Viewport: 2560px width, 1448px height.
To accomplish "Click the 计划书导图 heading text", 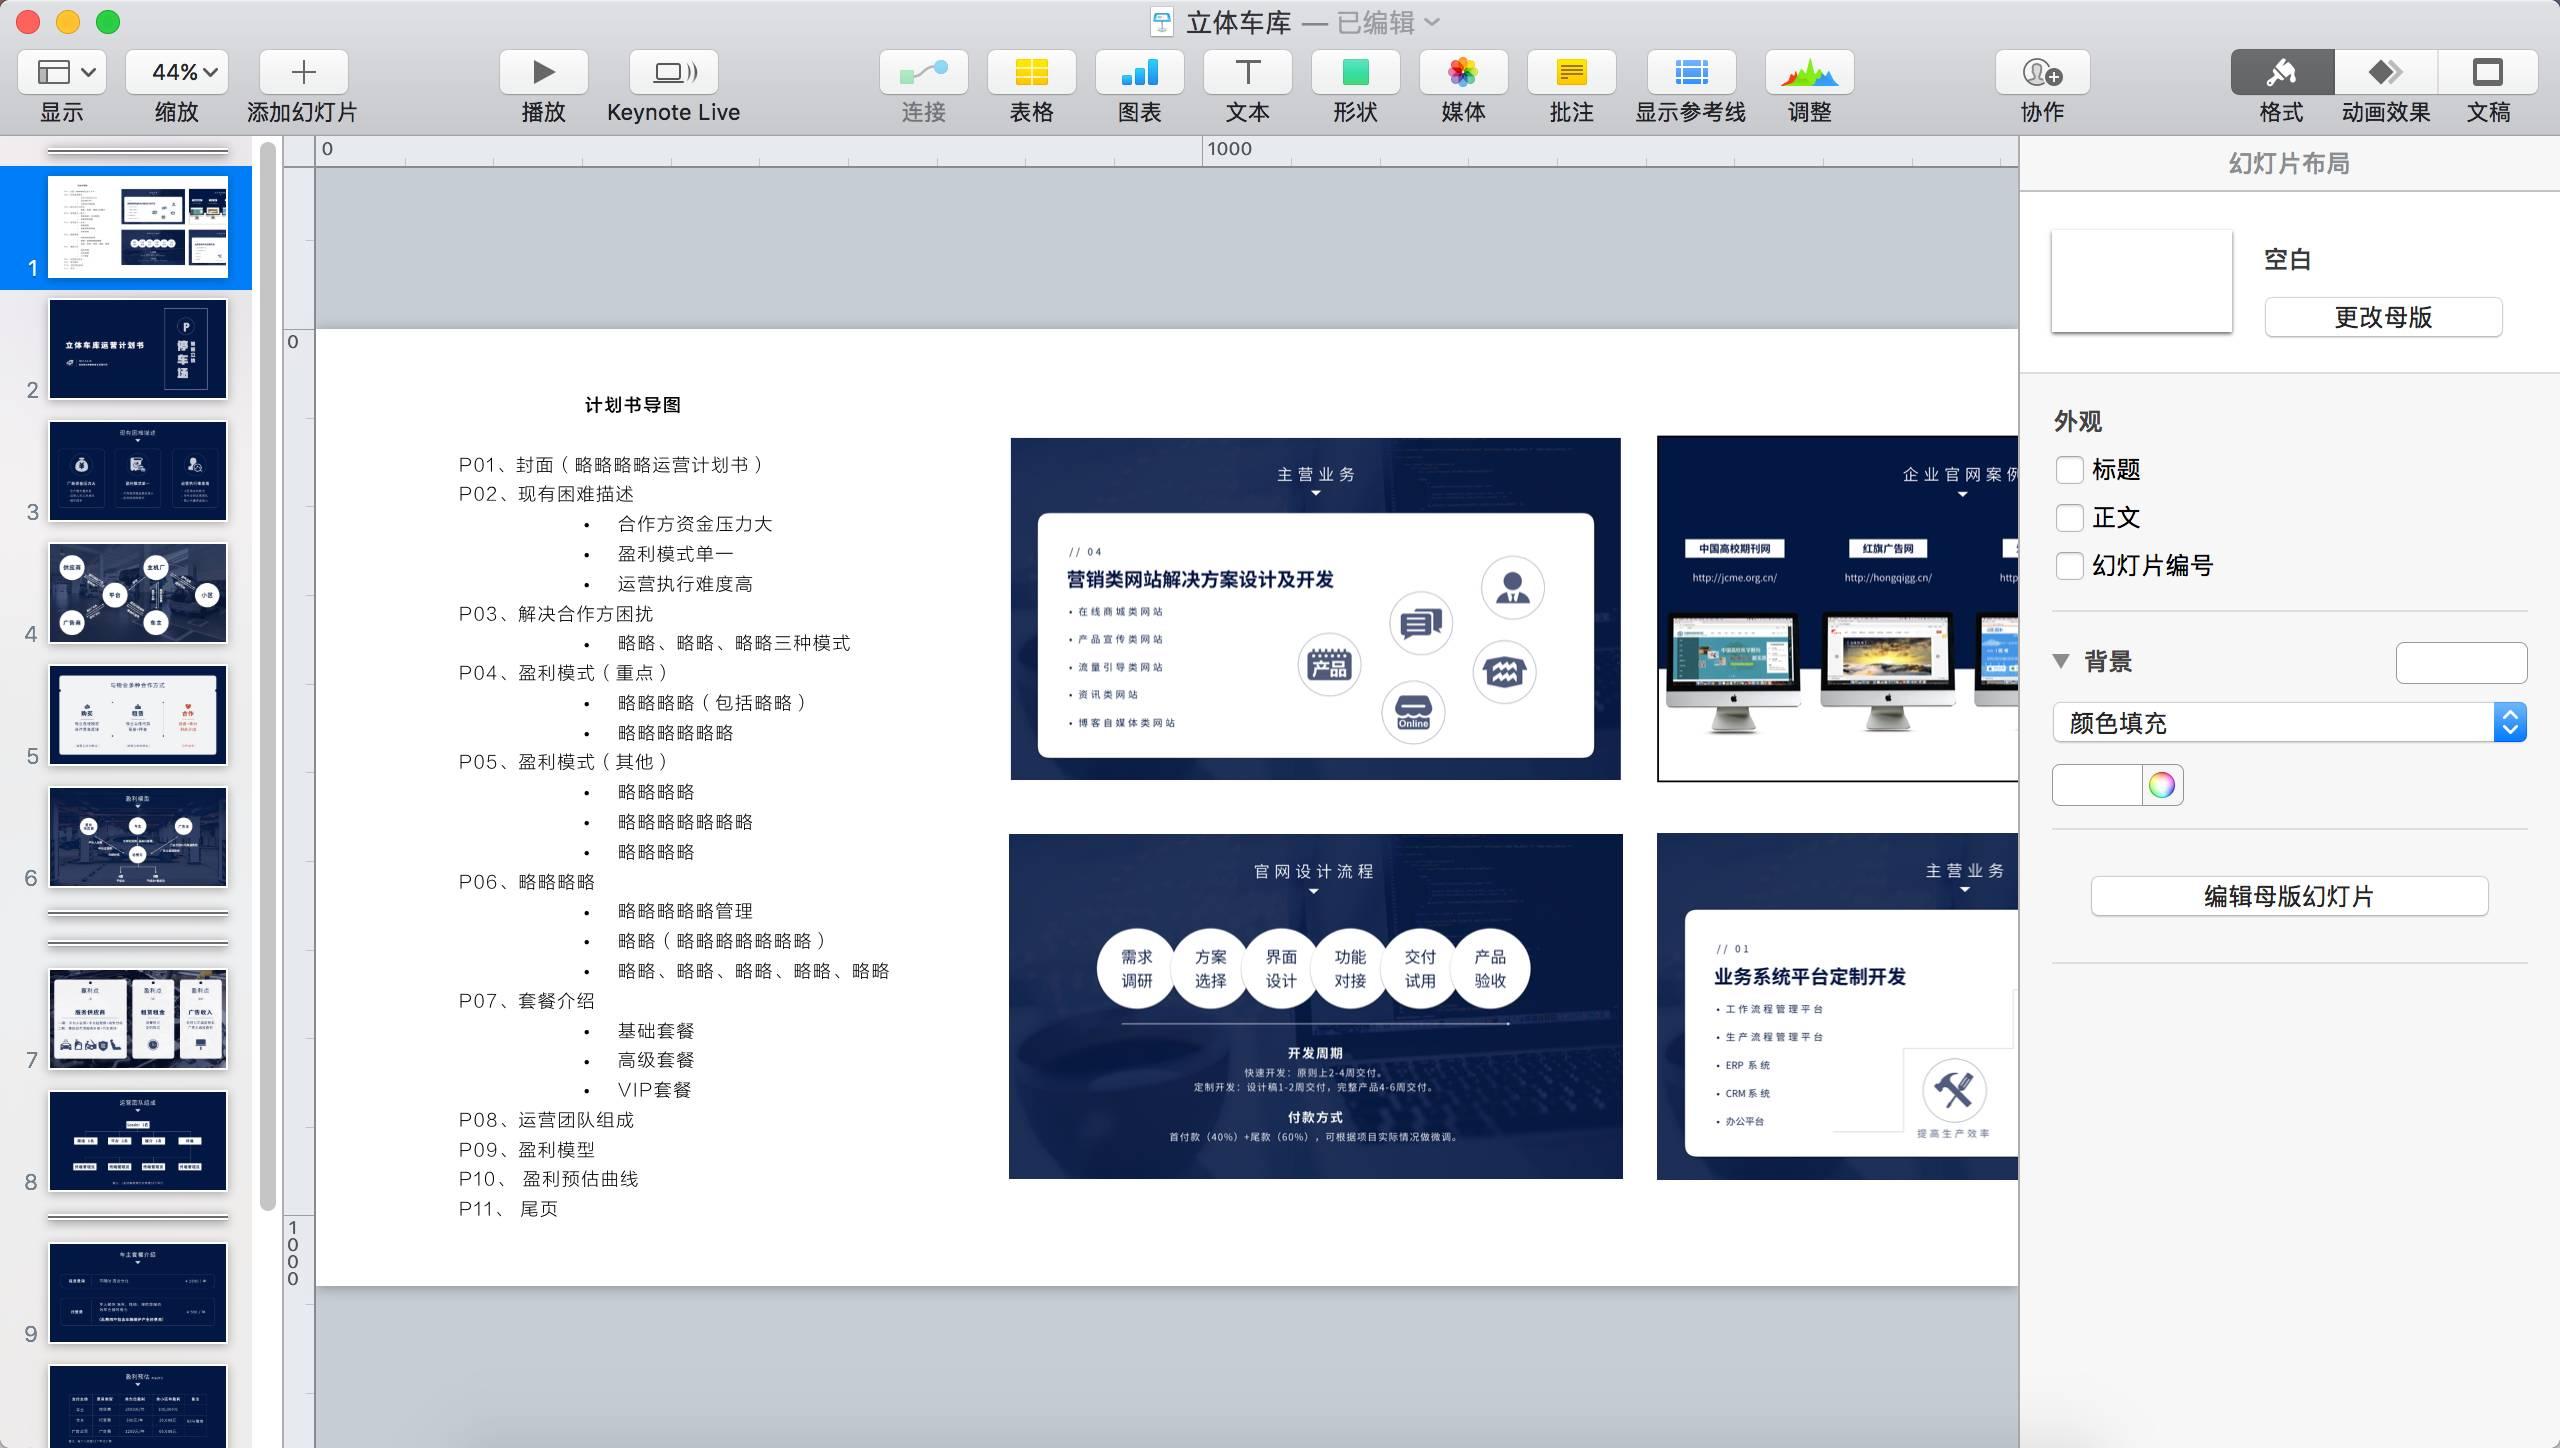I will [x=633, y=405].
